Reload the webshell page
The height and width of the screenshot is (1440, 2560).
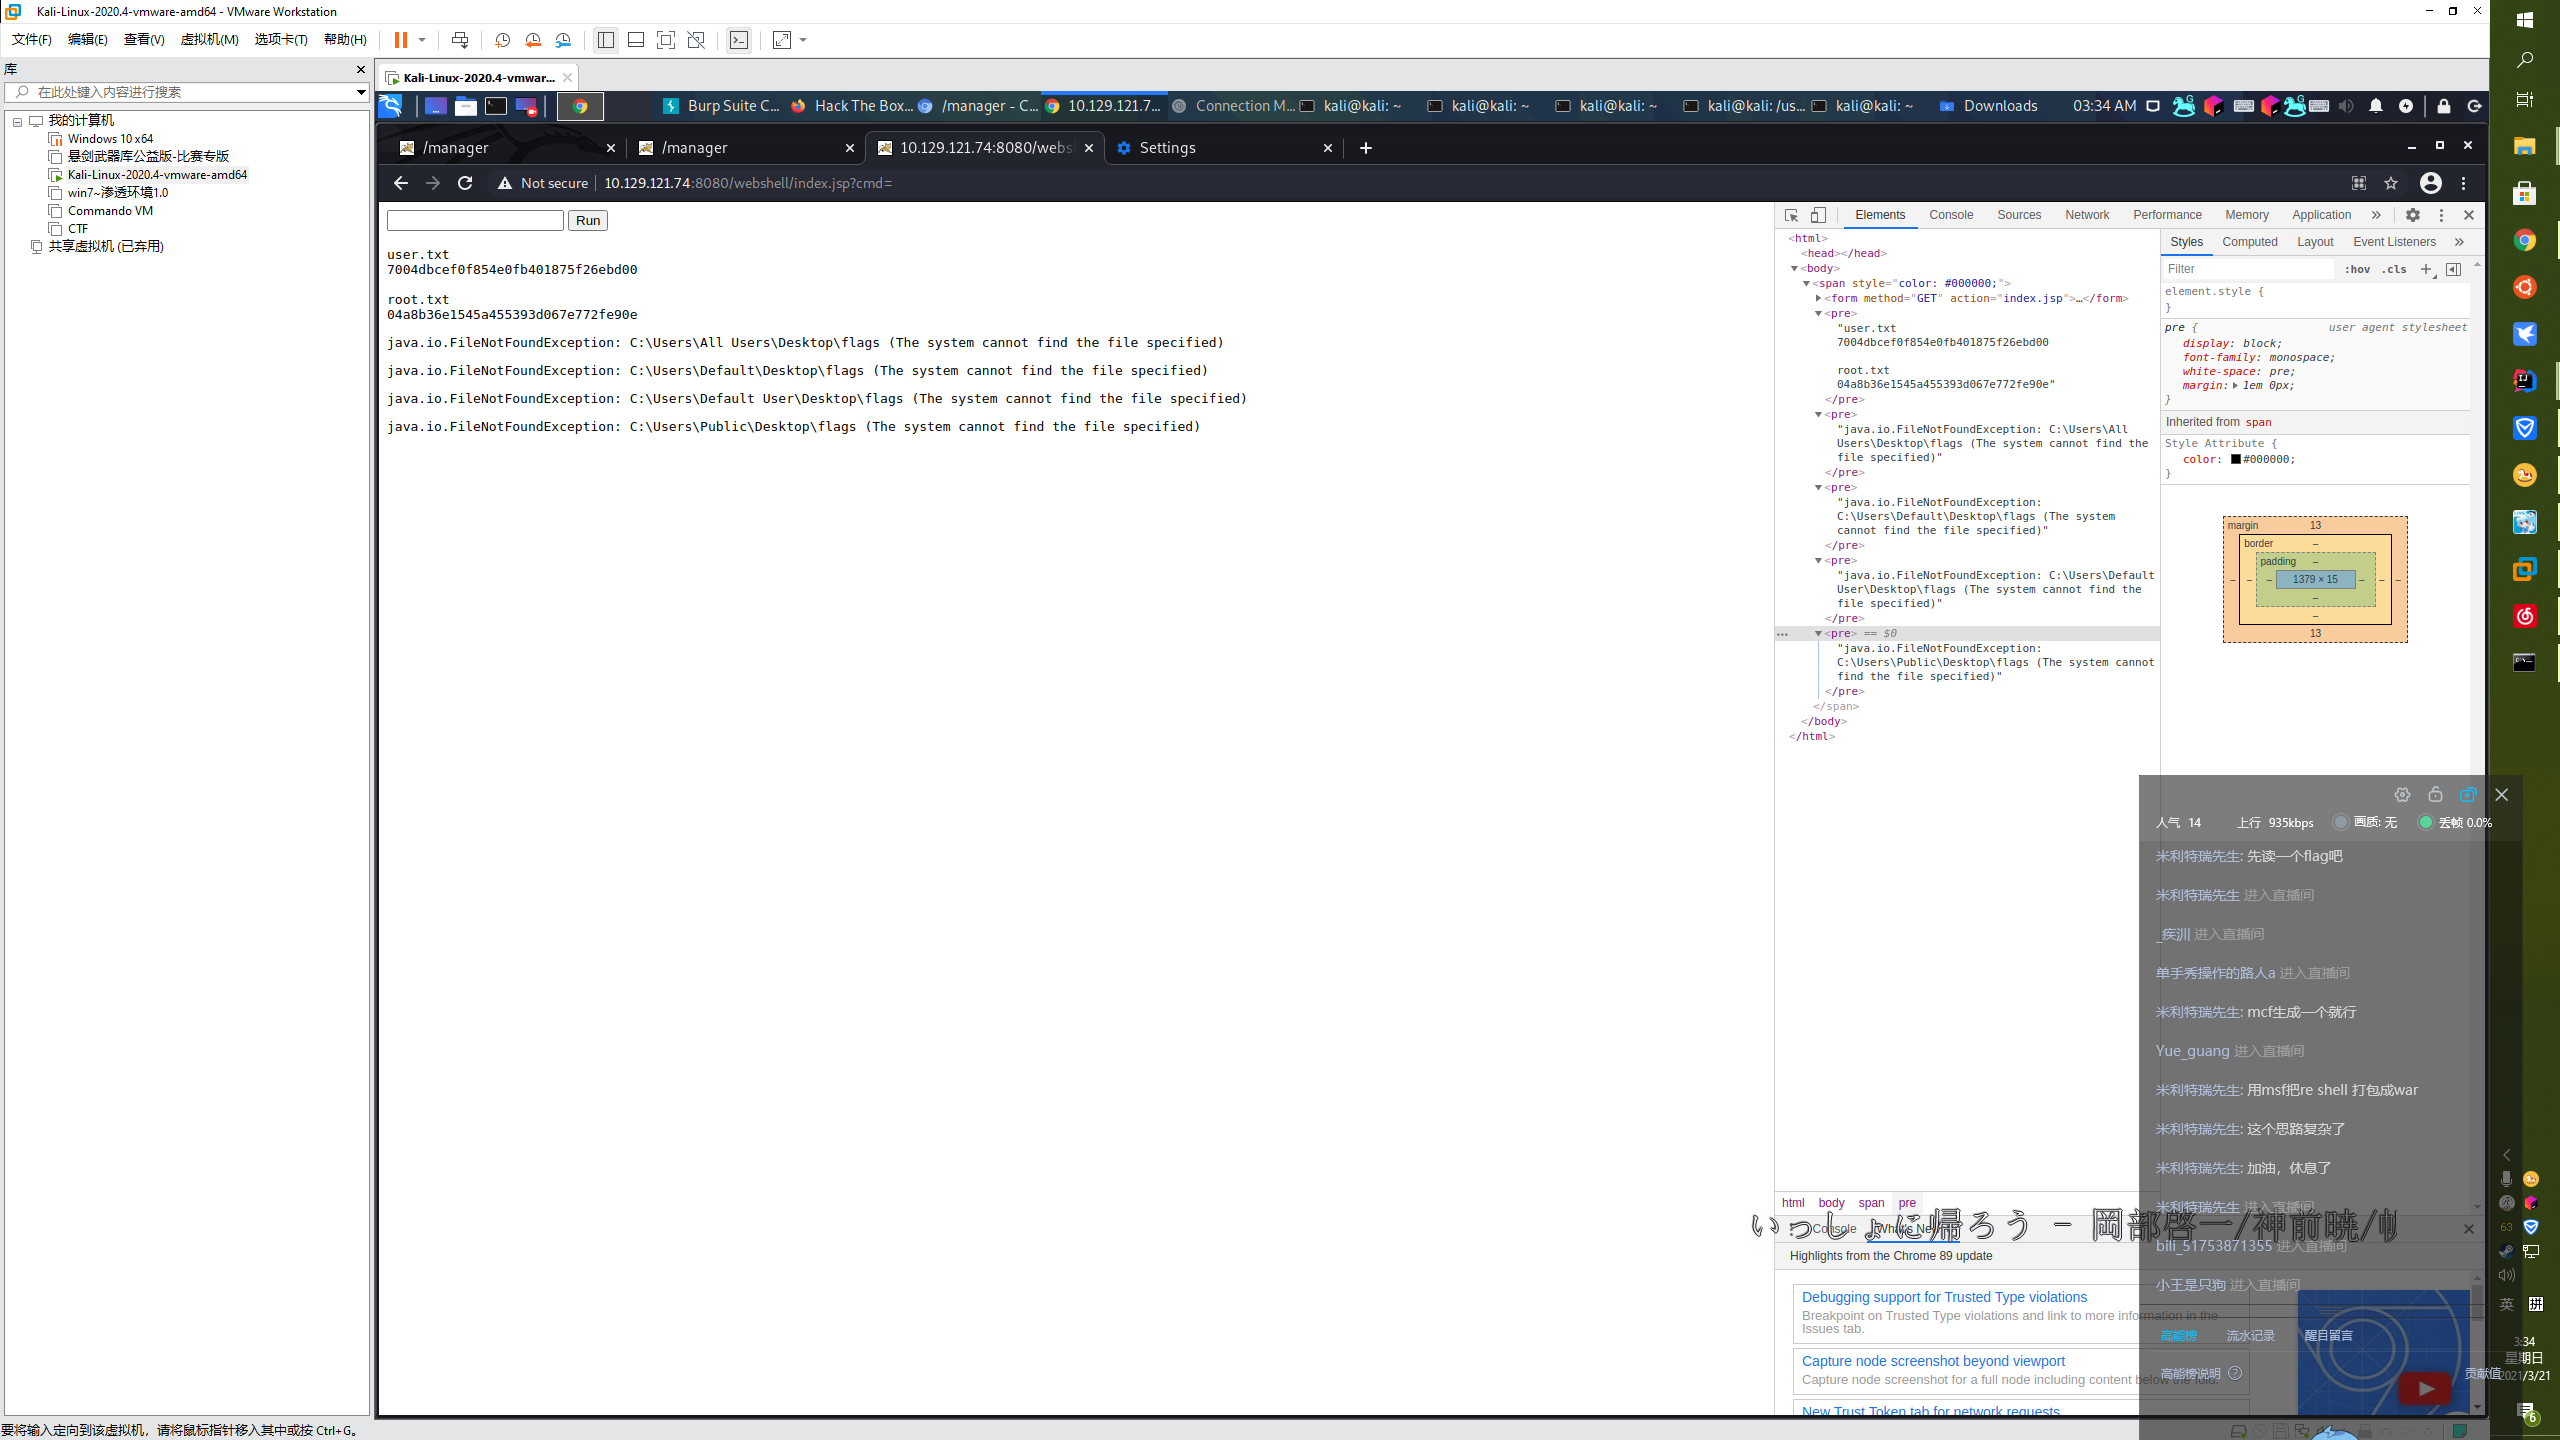click(x=465, y=183)
